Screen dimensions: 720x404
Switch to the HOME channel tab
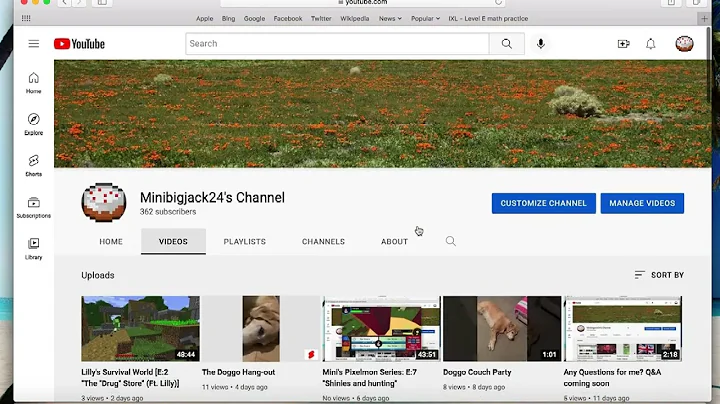111,241
